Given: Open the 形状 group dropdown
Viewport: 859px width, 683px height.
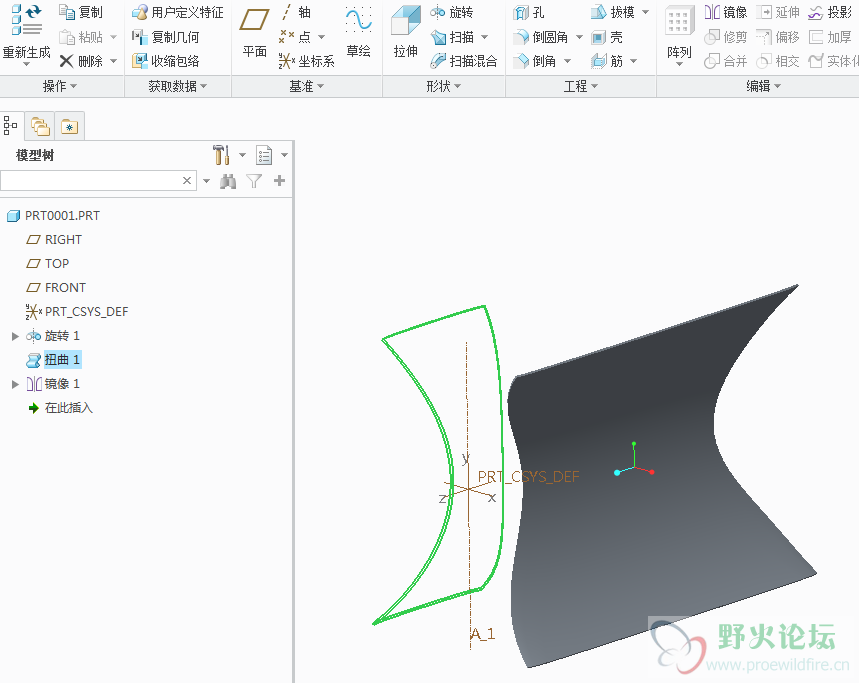Looking at the screenshot, I should click(x=444, y=86).
